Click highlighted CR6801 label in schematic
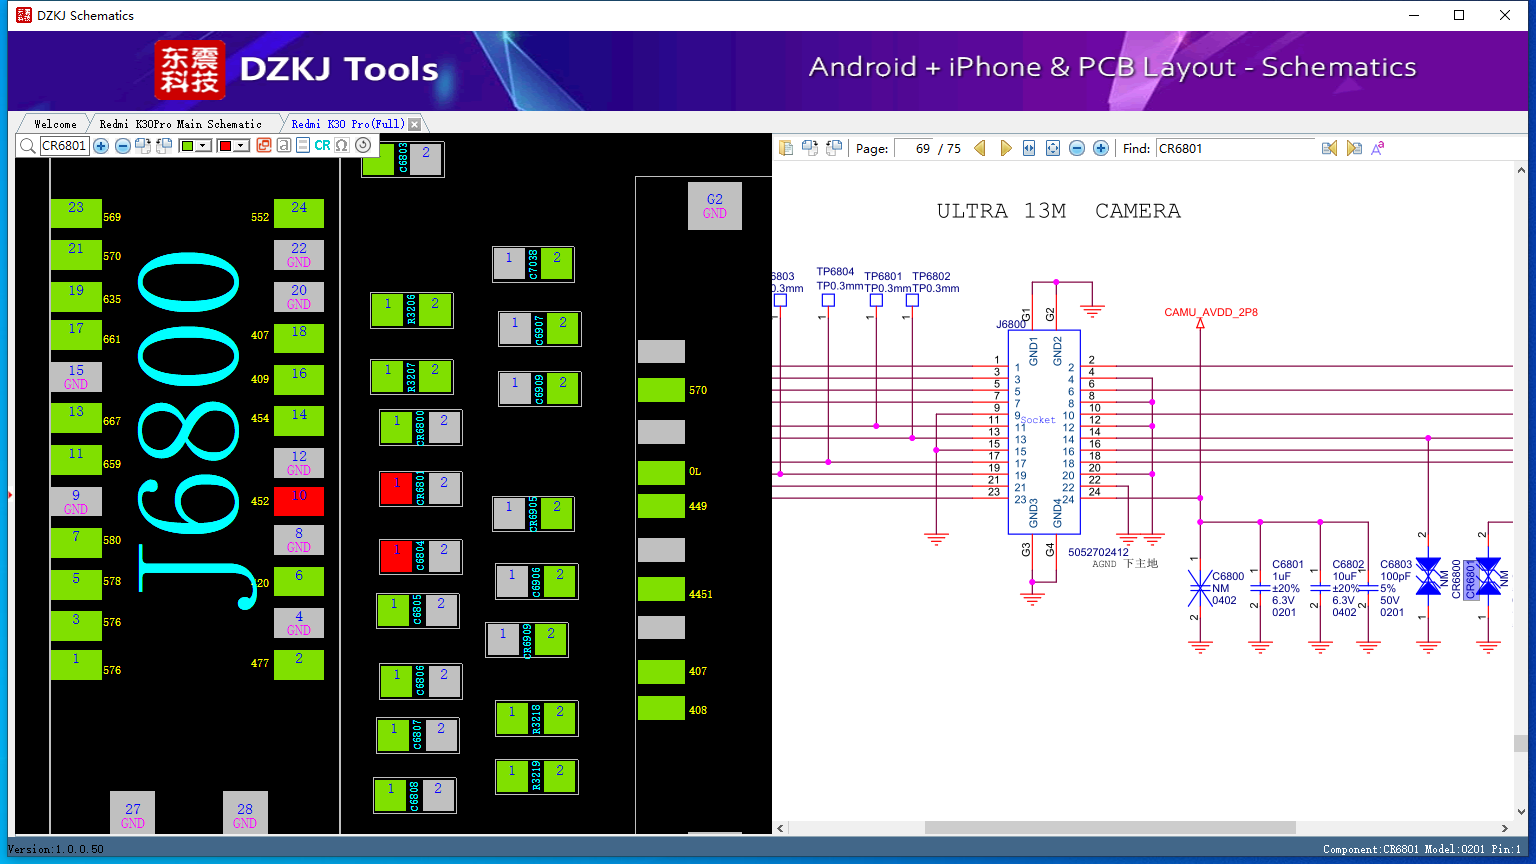1536x864 pixels. (x=1471, y=580)
